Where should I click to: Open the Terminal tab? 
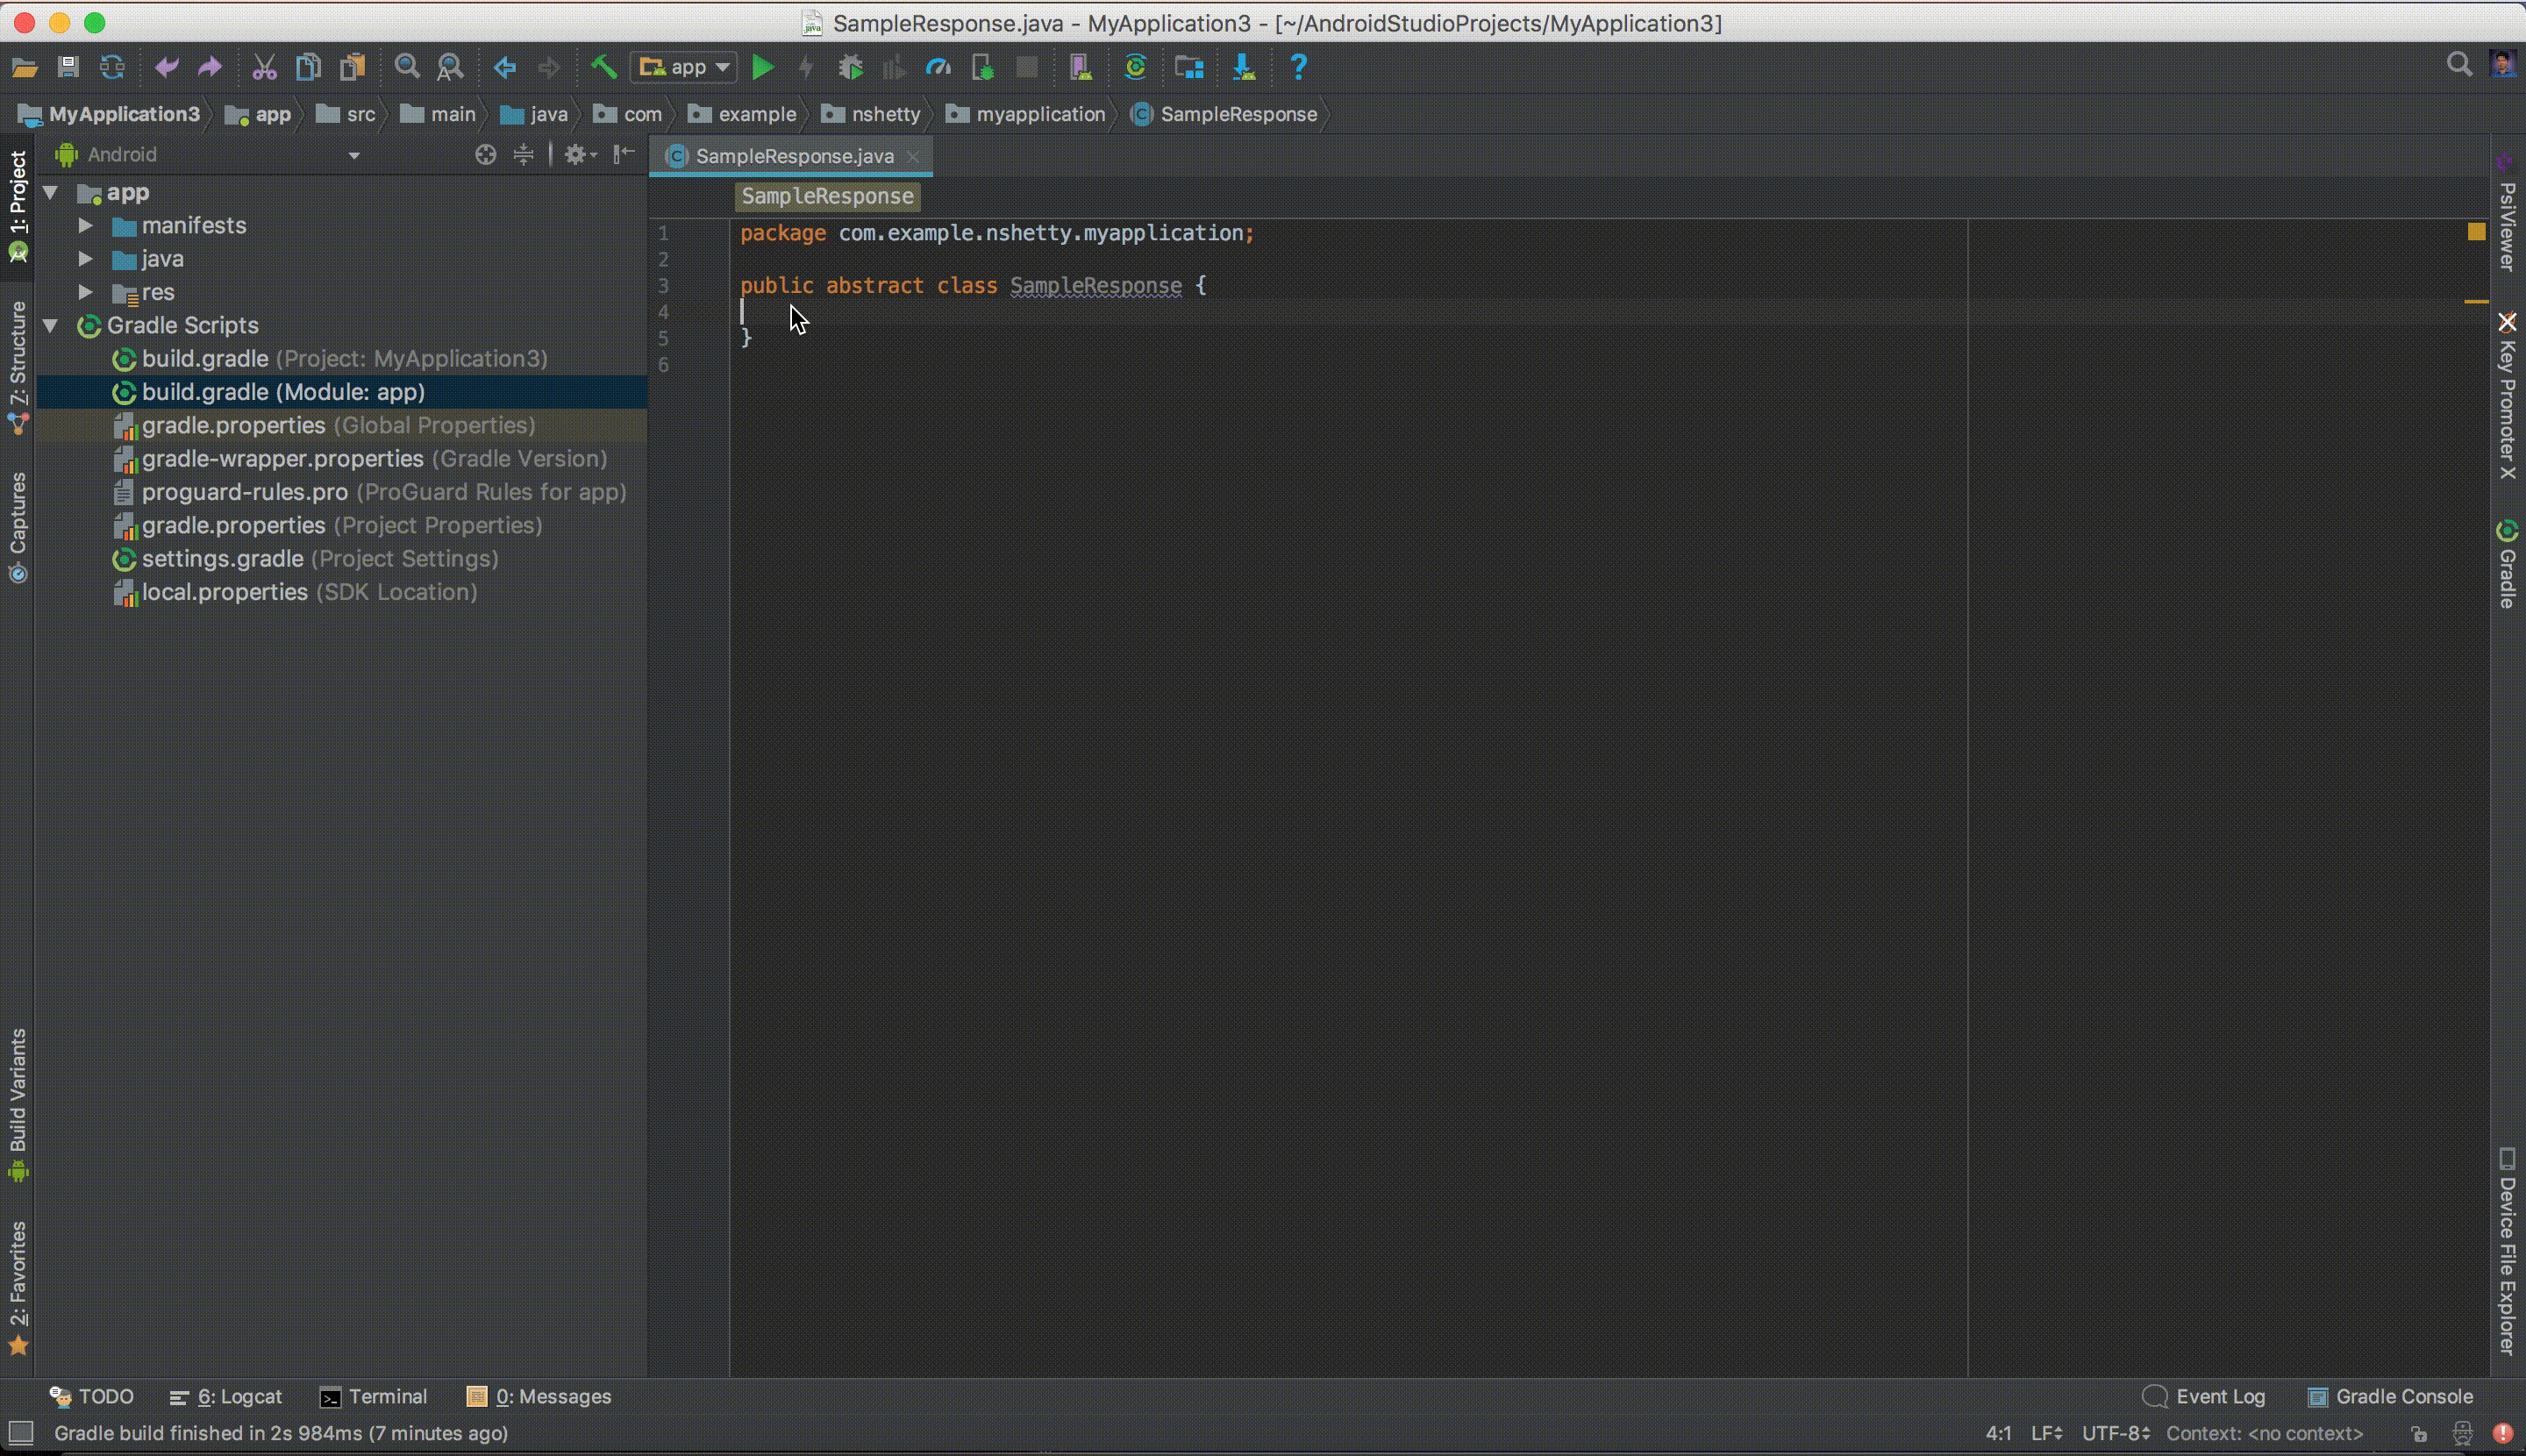(x=374, y=1396)
